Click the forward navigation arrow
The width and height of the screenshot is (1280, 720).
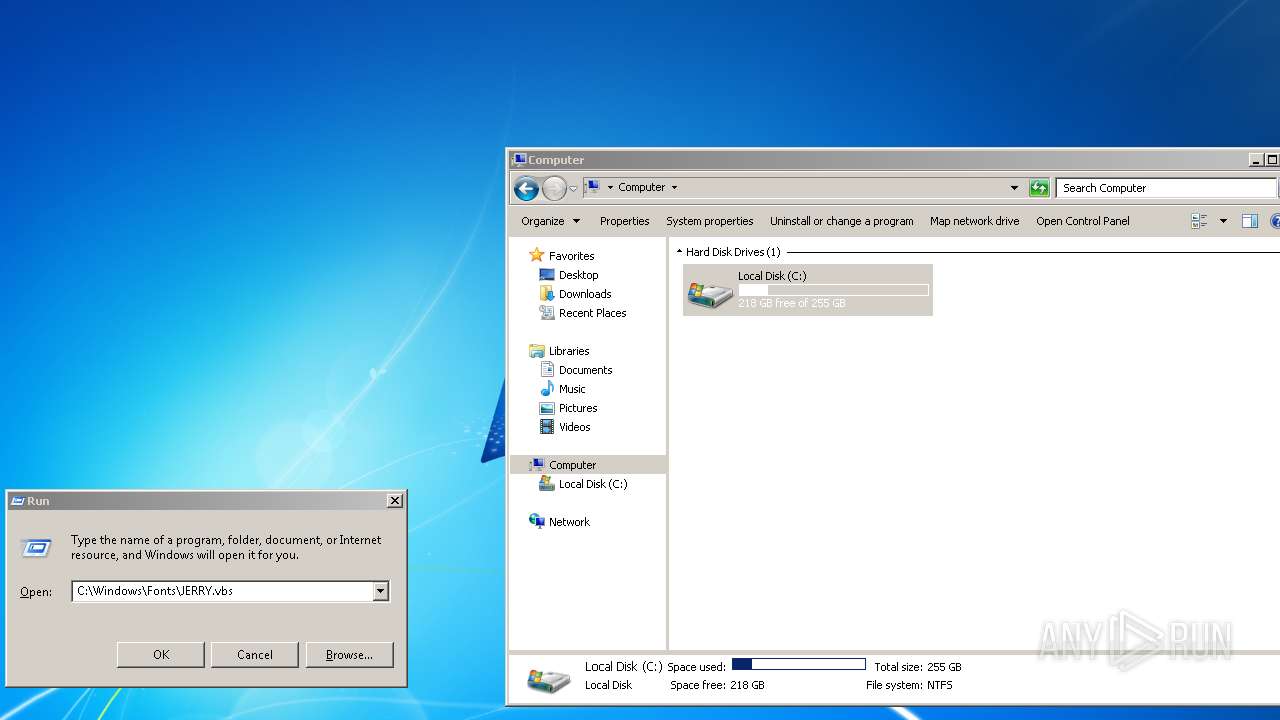point(554,188)
